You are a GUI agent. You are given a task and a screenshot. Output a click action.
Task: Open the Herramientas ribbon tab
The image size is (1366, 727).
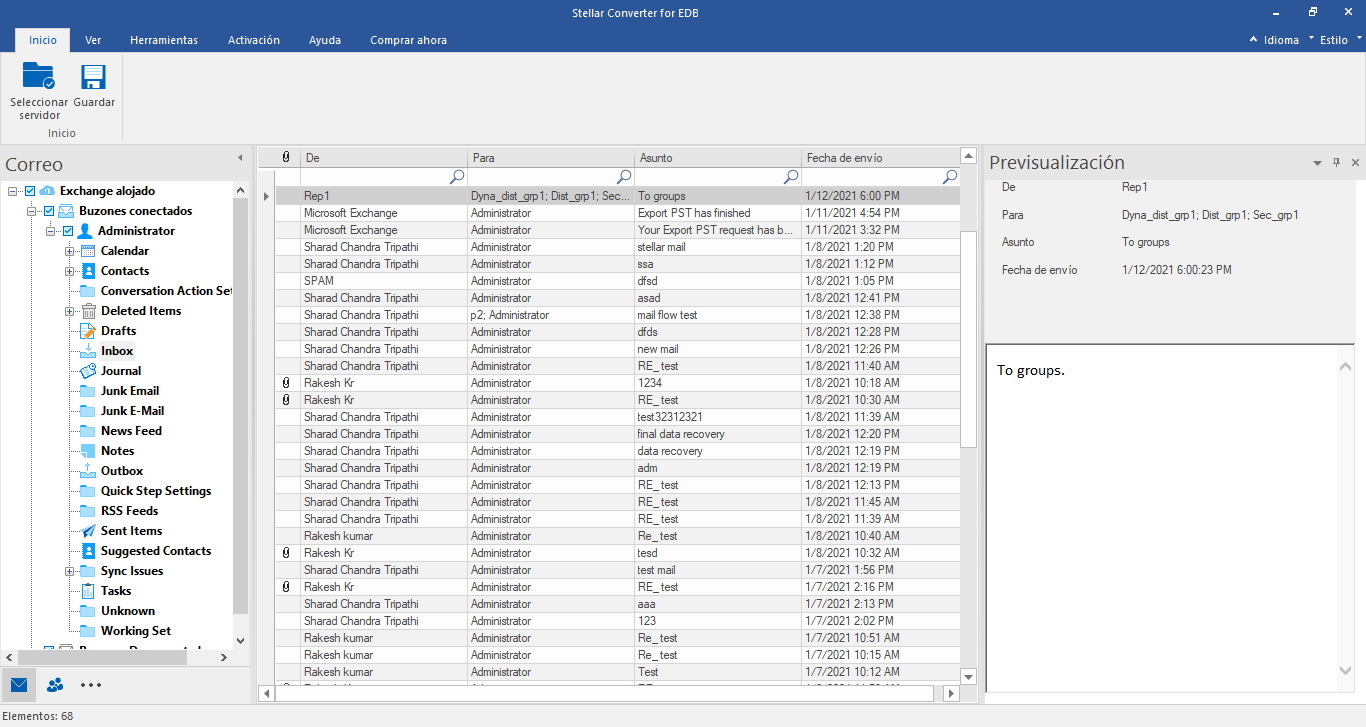(164, 40)
